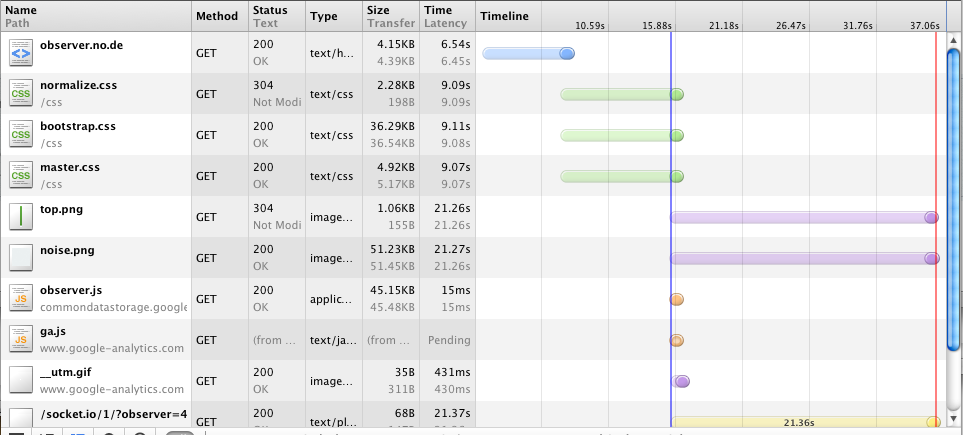Click the Timeline column header
The width and height of the screenshot is (963, 435).
click(505, 16)
